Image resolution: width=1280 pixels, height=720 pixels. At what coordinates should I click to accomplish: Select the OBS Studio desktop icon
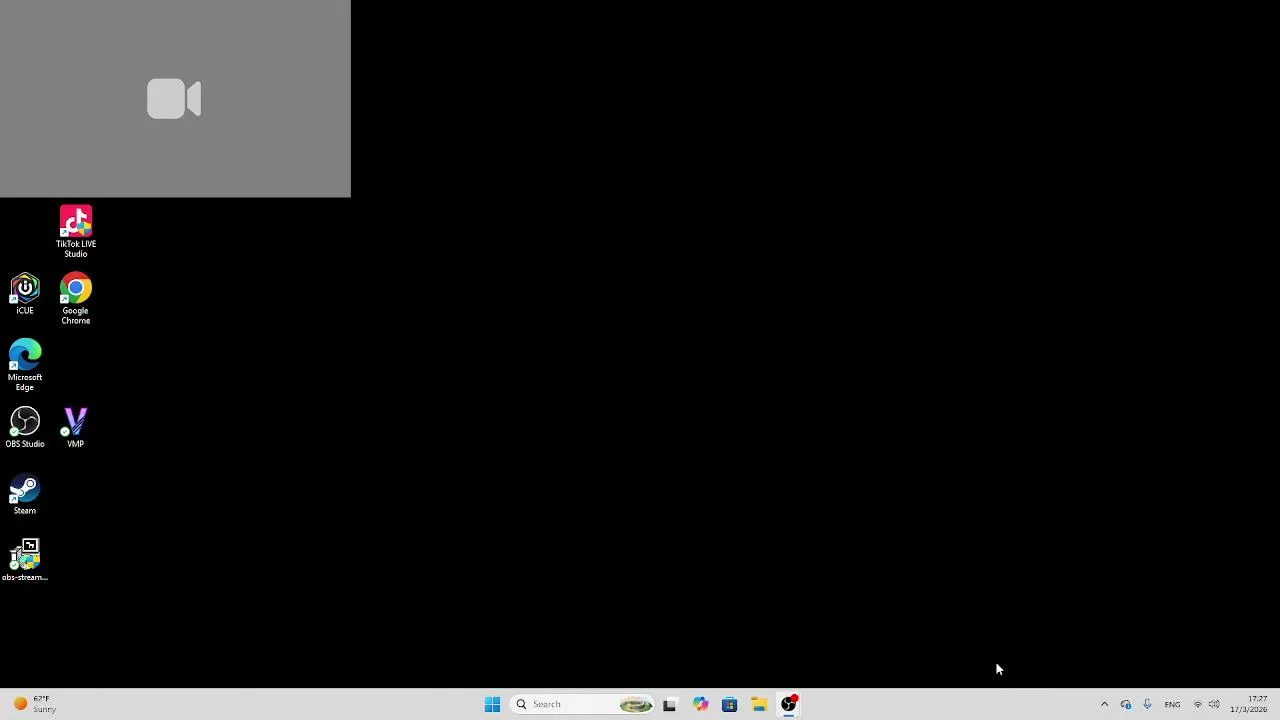(x=25, y=428)
